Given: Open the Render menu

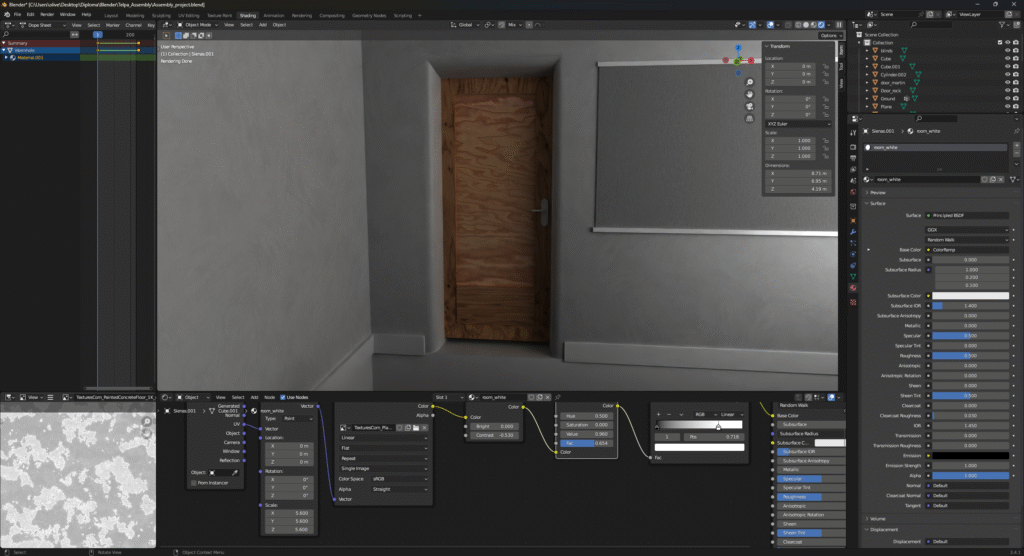Looking at the screenshot, I should tap(47, 15).
